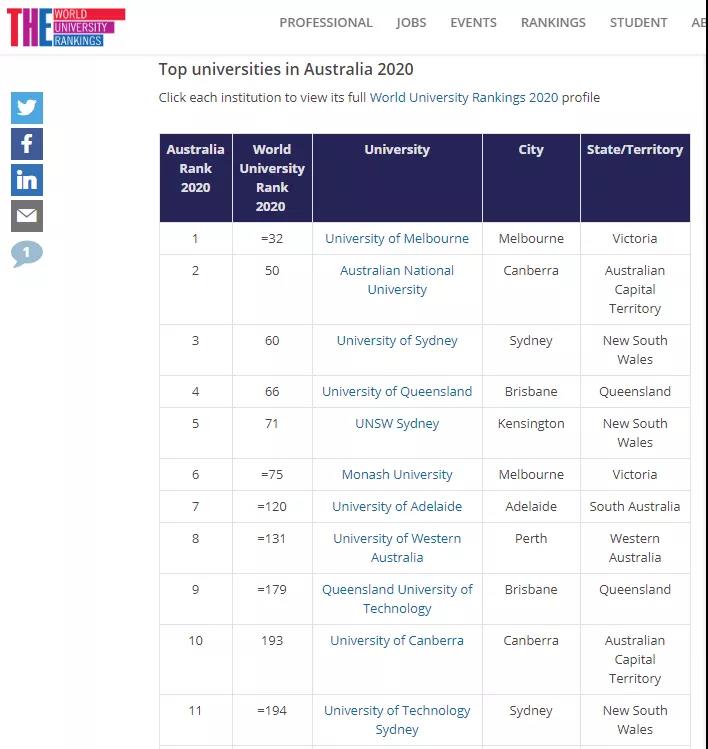Open the Monash University profile

397,474
